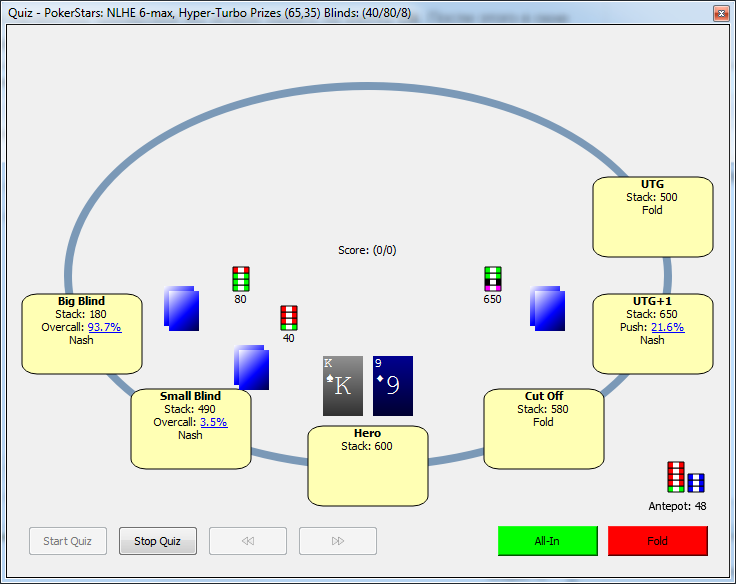Click the UTG+1 player's face-down cards

point(548,308)
